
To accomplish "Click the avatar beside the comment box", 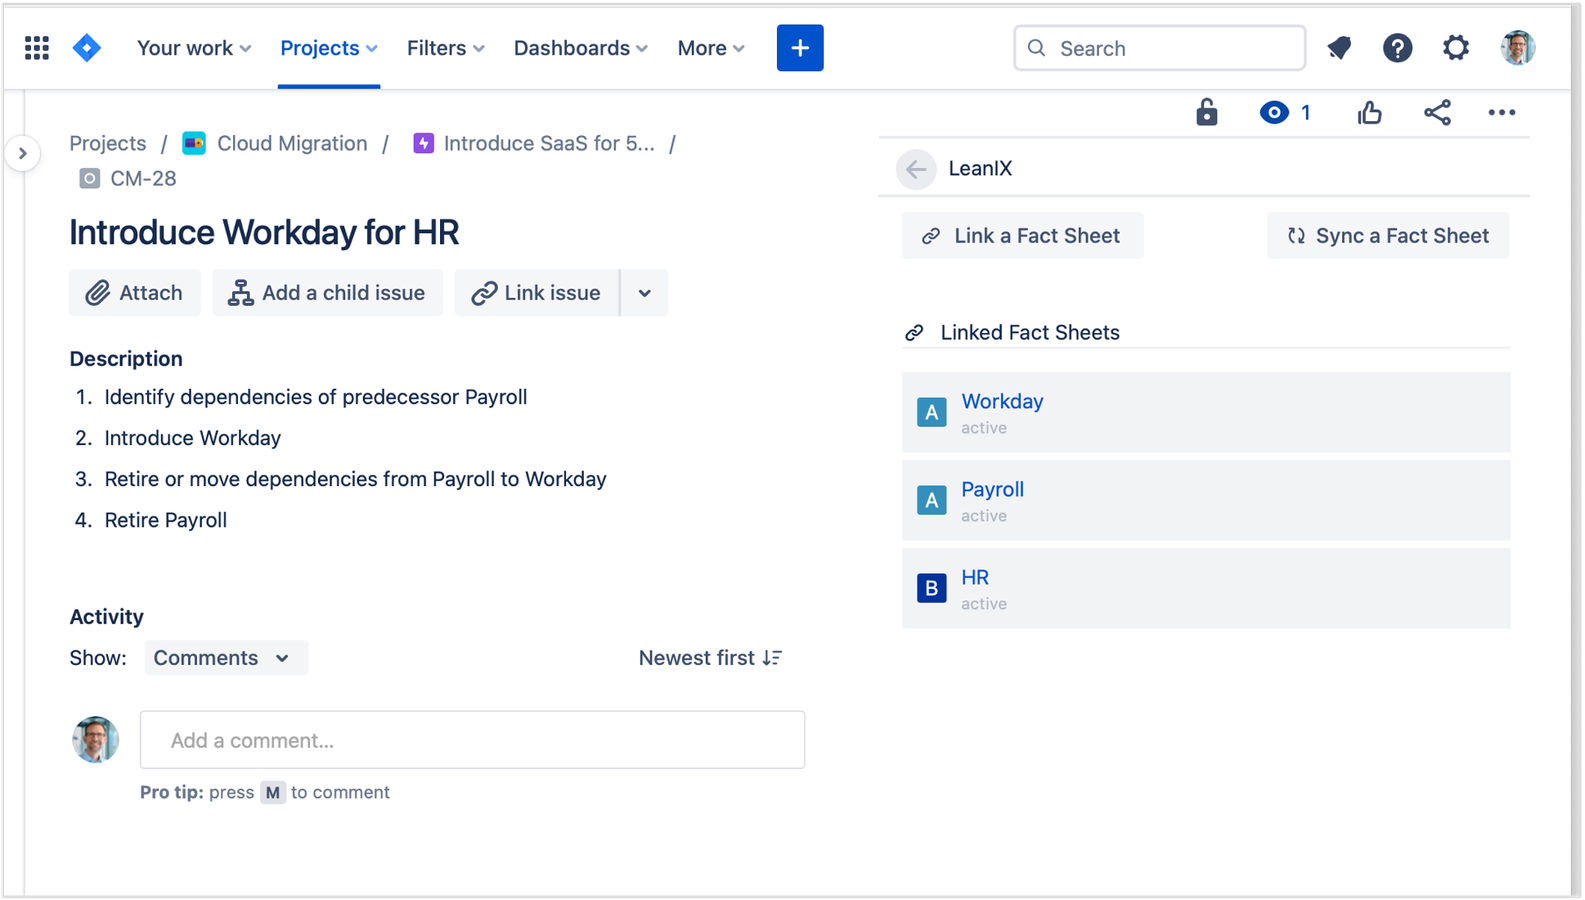I will click(95, 740).
